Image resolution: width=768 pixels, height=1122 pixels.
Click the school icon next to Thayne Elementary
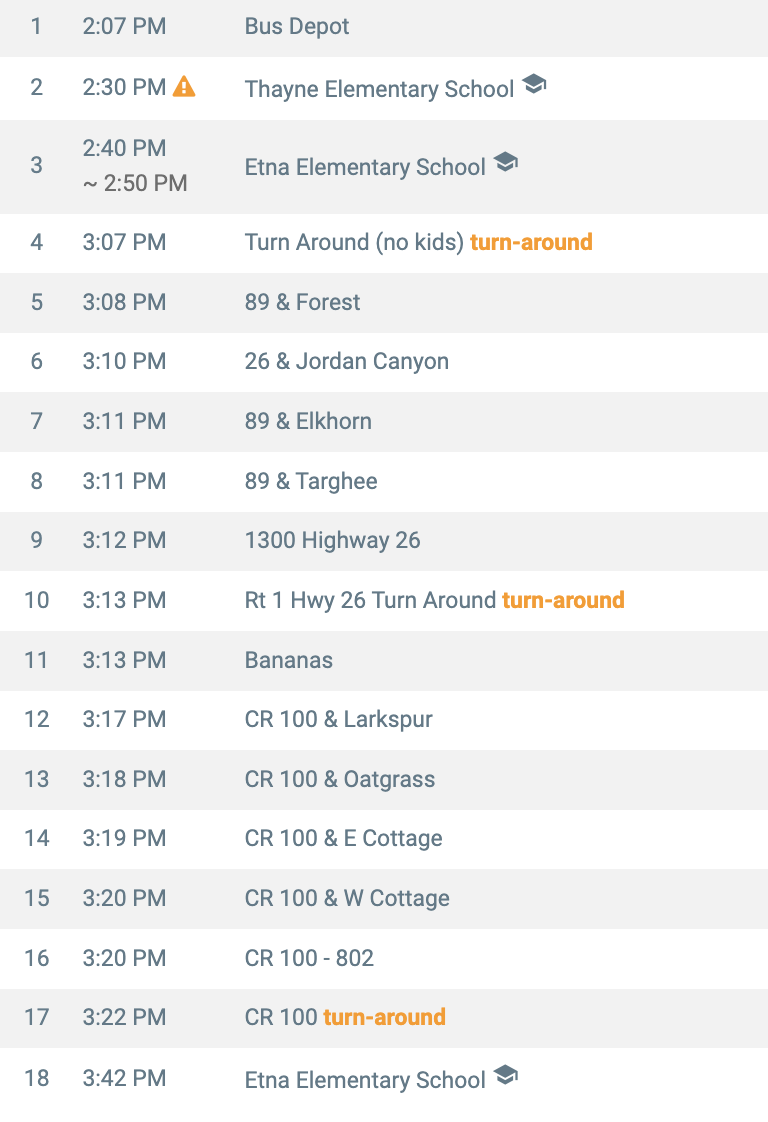[x=534, y=86]
